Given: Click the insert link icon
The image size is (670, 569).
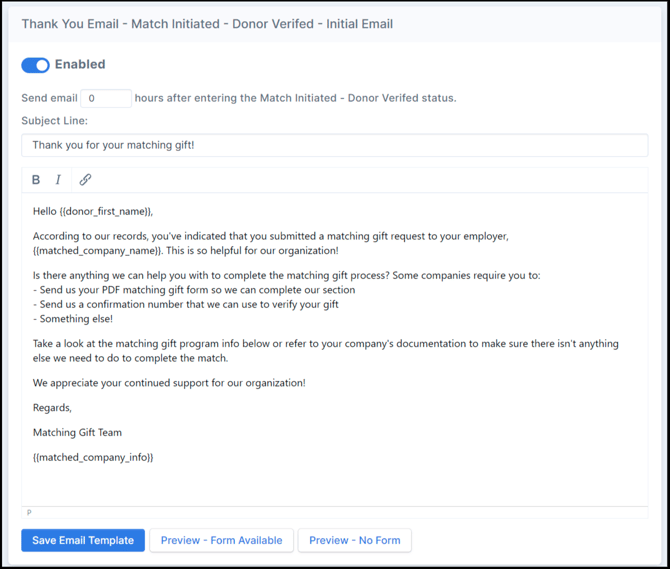Looking at the screenshot, I should pos(85,180).
